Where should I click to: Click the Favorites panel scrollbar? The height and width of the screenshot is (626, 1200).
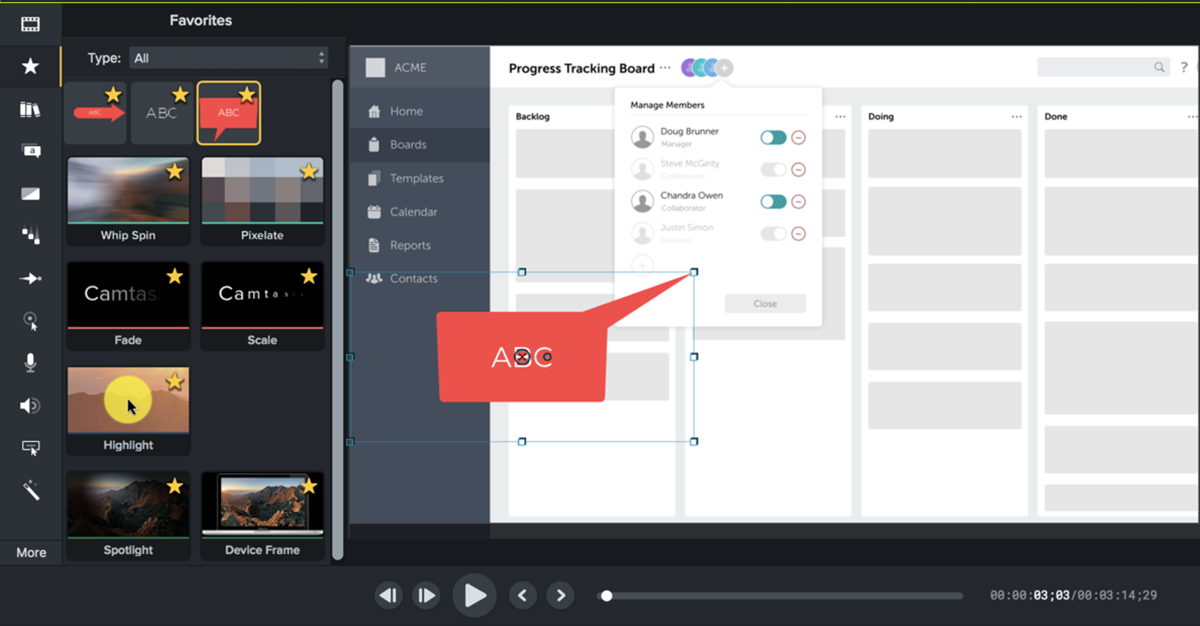(338, 320)
